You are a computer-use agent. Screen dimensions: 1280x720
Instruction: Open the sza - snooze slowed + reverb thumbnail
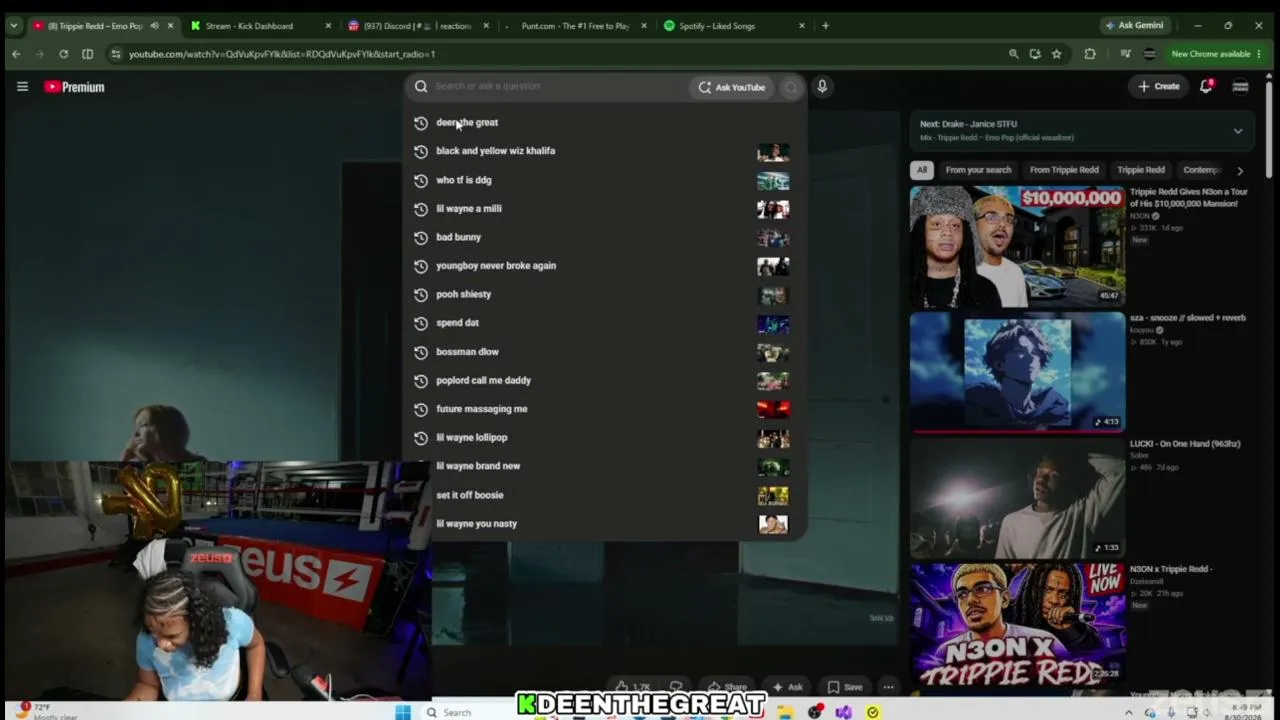tap(1017, 373)
